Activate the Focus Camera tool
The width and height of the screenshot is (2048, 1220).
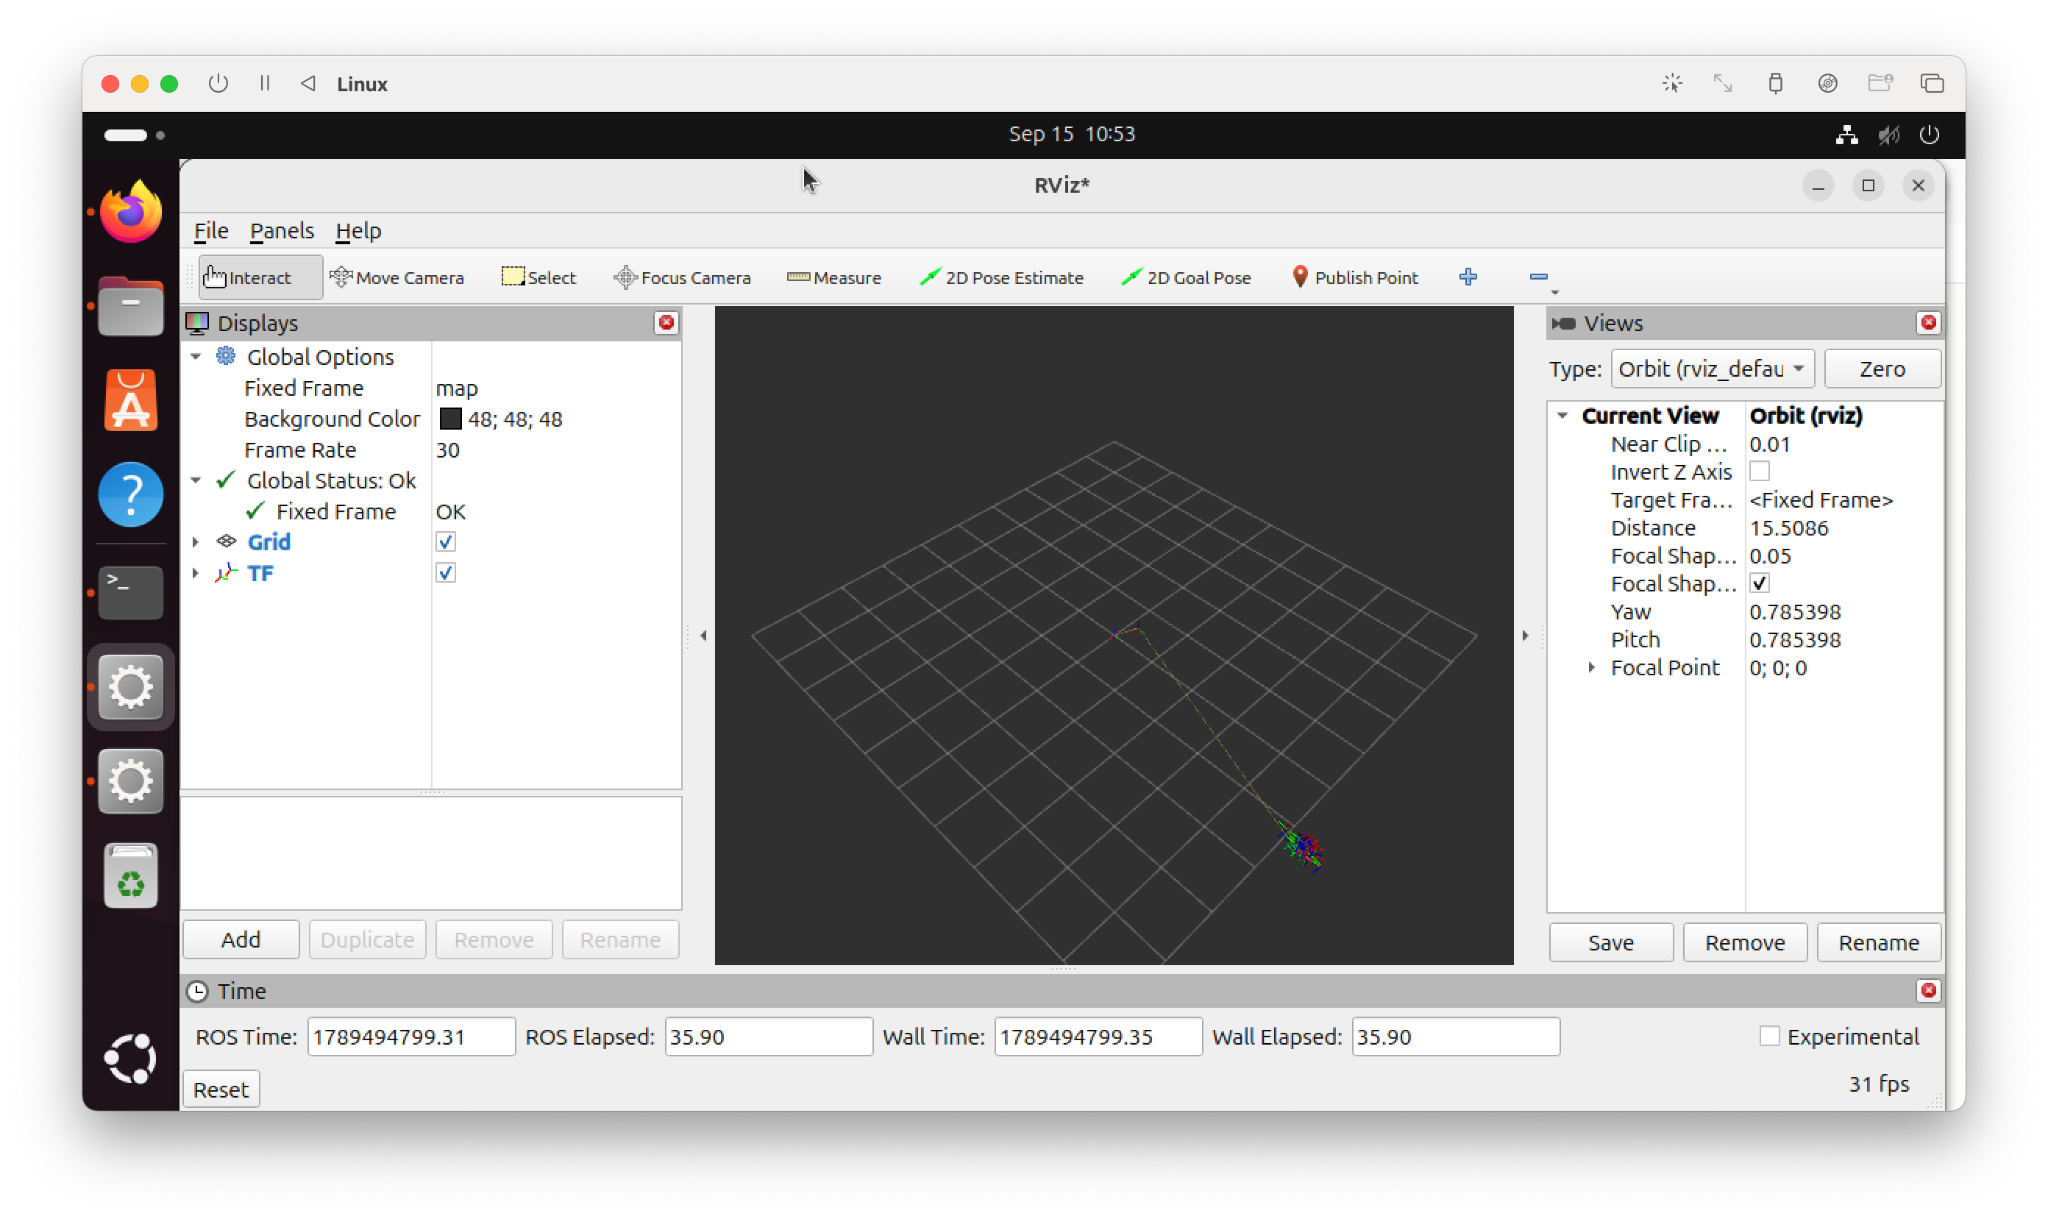pos(682,277)
